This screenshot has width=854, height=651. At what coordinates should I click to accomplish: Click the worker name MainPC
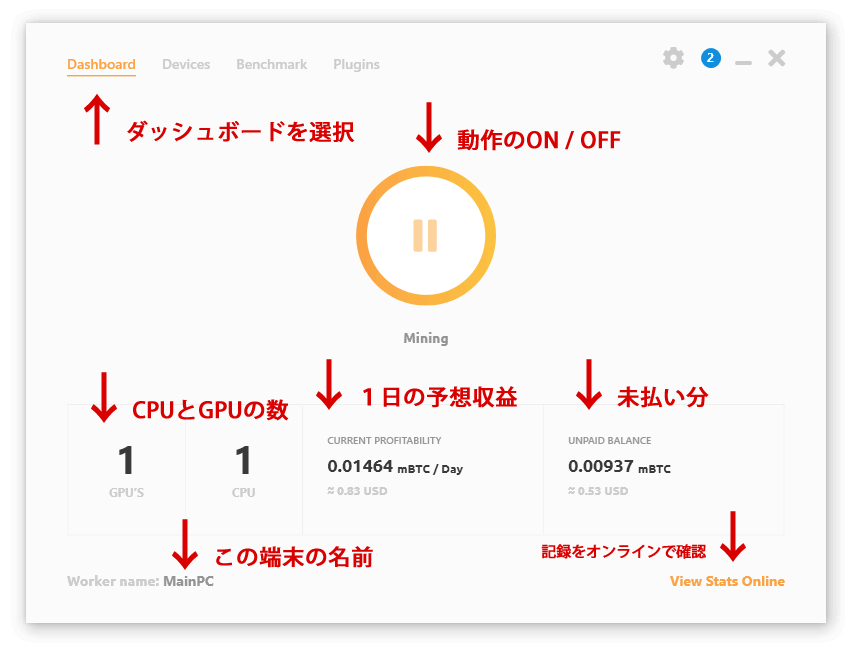coord(188,581)
